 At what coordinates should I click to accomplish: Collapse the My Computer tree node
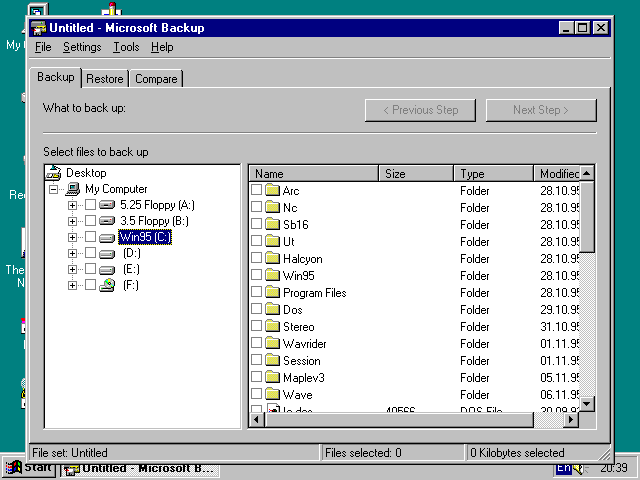pos(54,189)
